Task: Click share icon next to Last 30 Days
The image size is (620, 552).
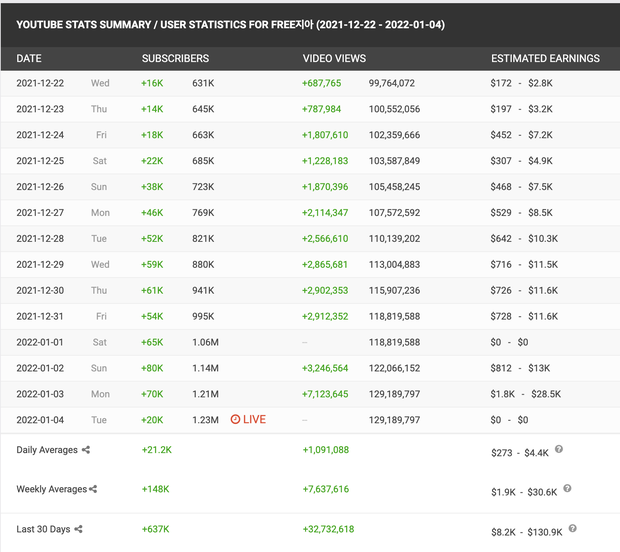Action: [x=78, y=529]
